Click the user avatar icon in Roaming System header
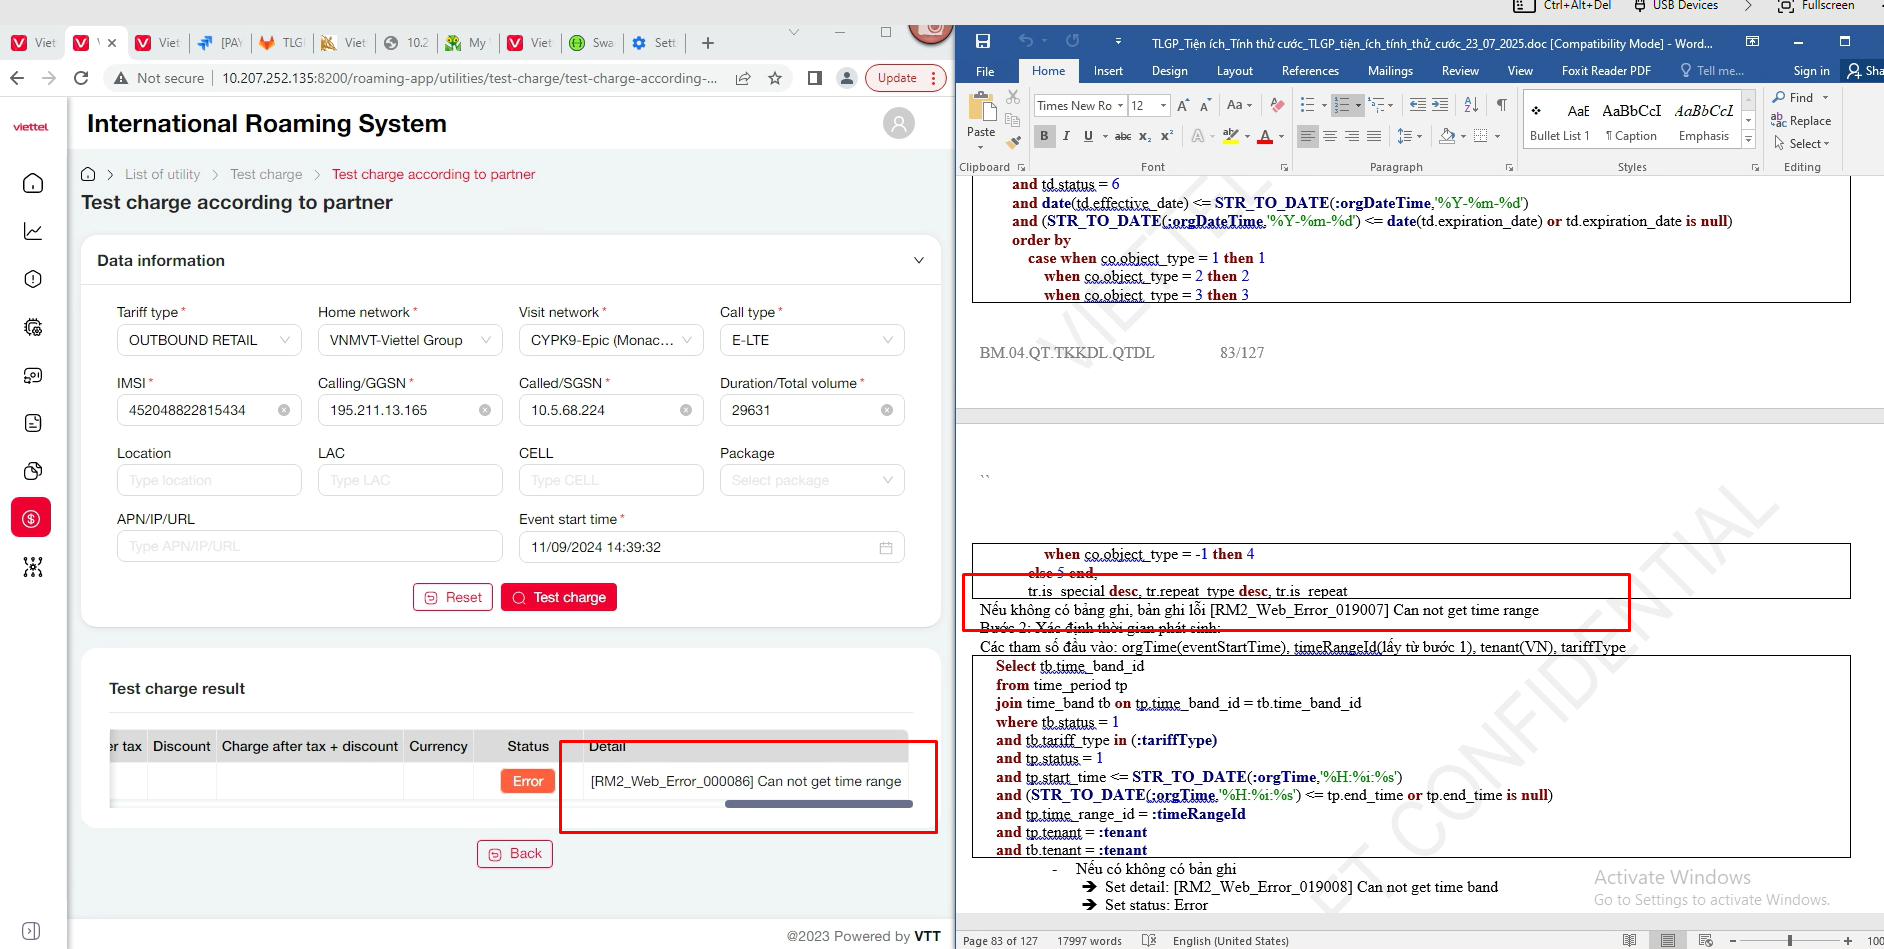1884x949 pixels. pyautogui.click(x=898, y=124)
